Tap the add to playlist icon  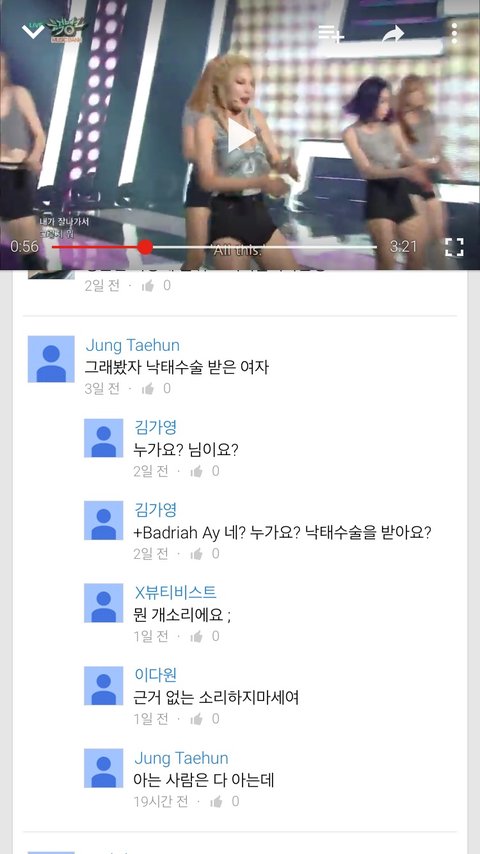click(331, 34)
